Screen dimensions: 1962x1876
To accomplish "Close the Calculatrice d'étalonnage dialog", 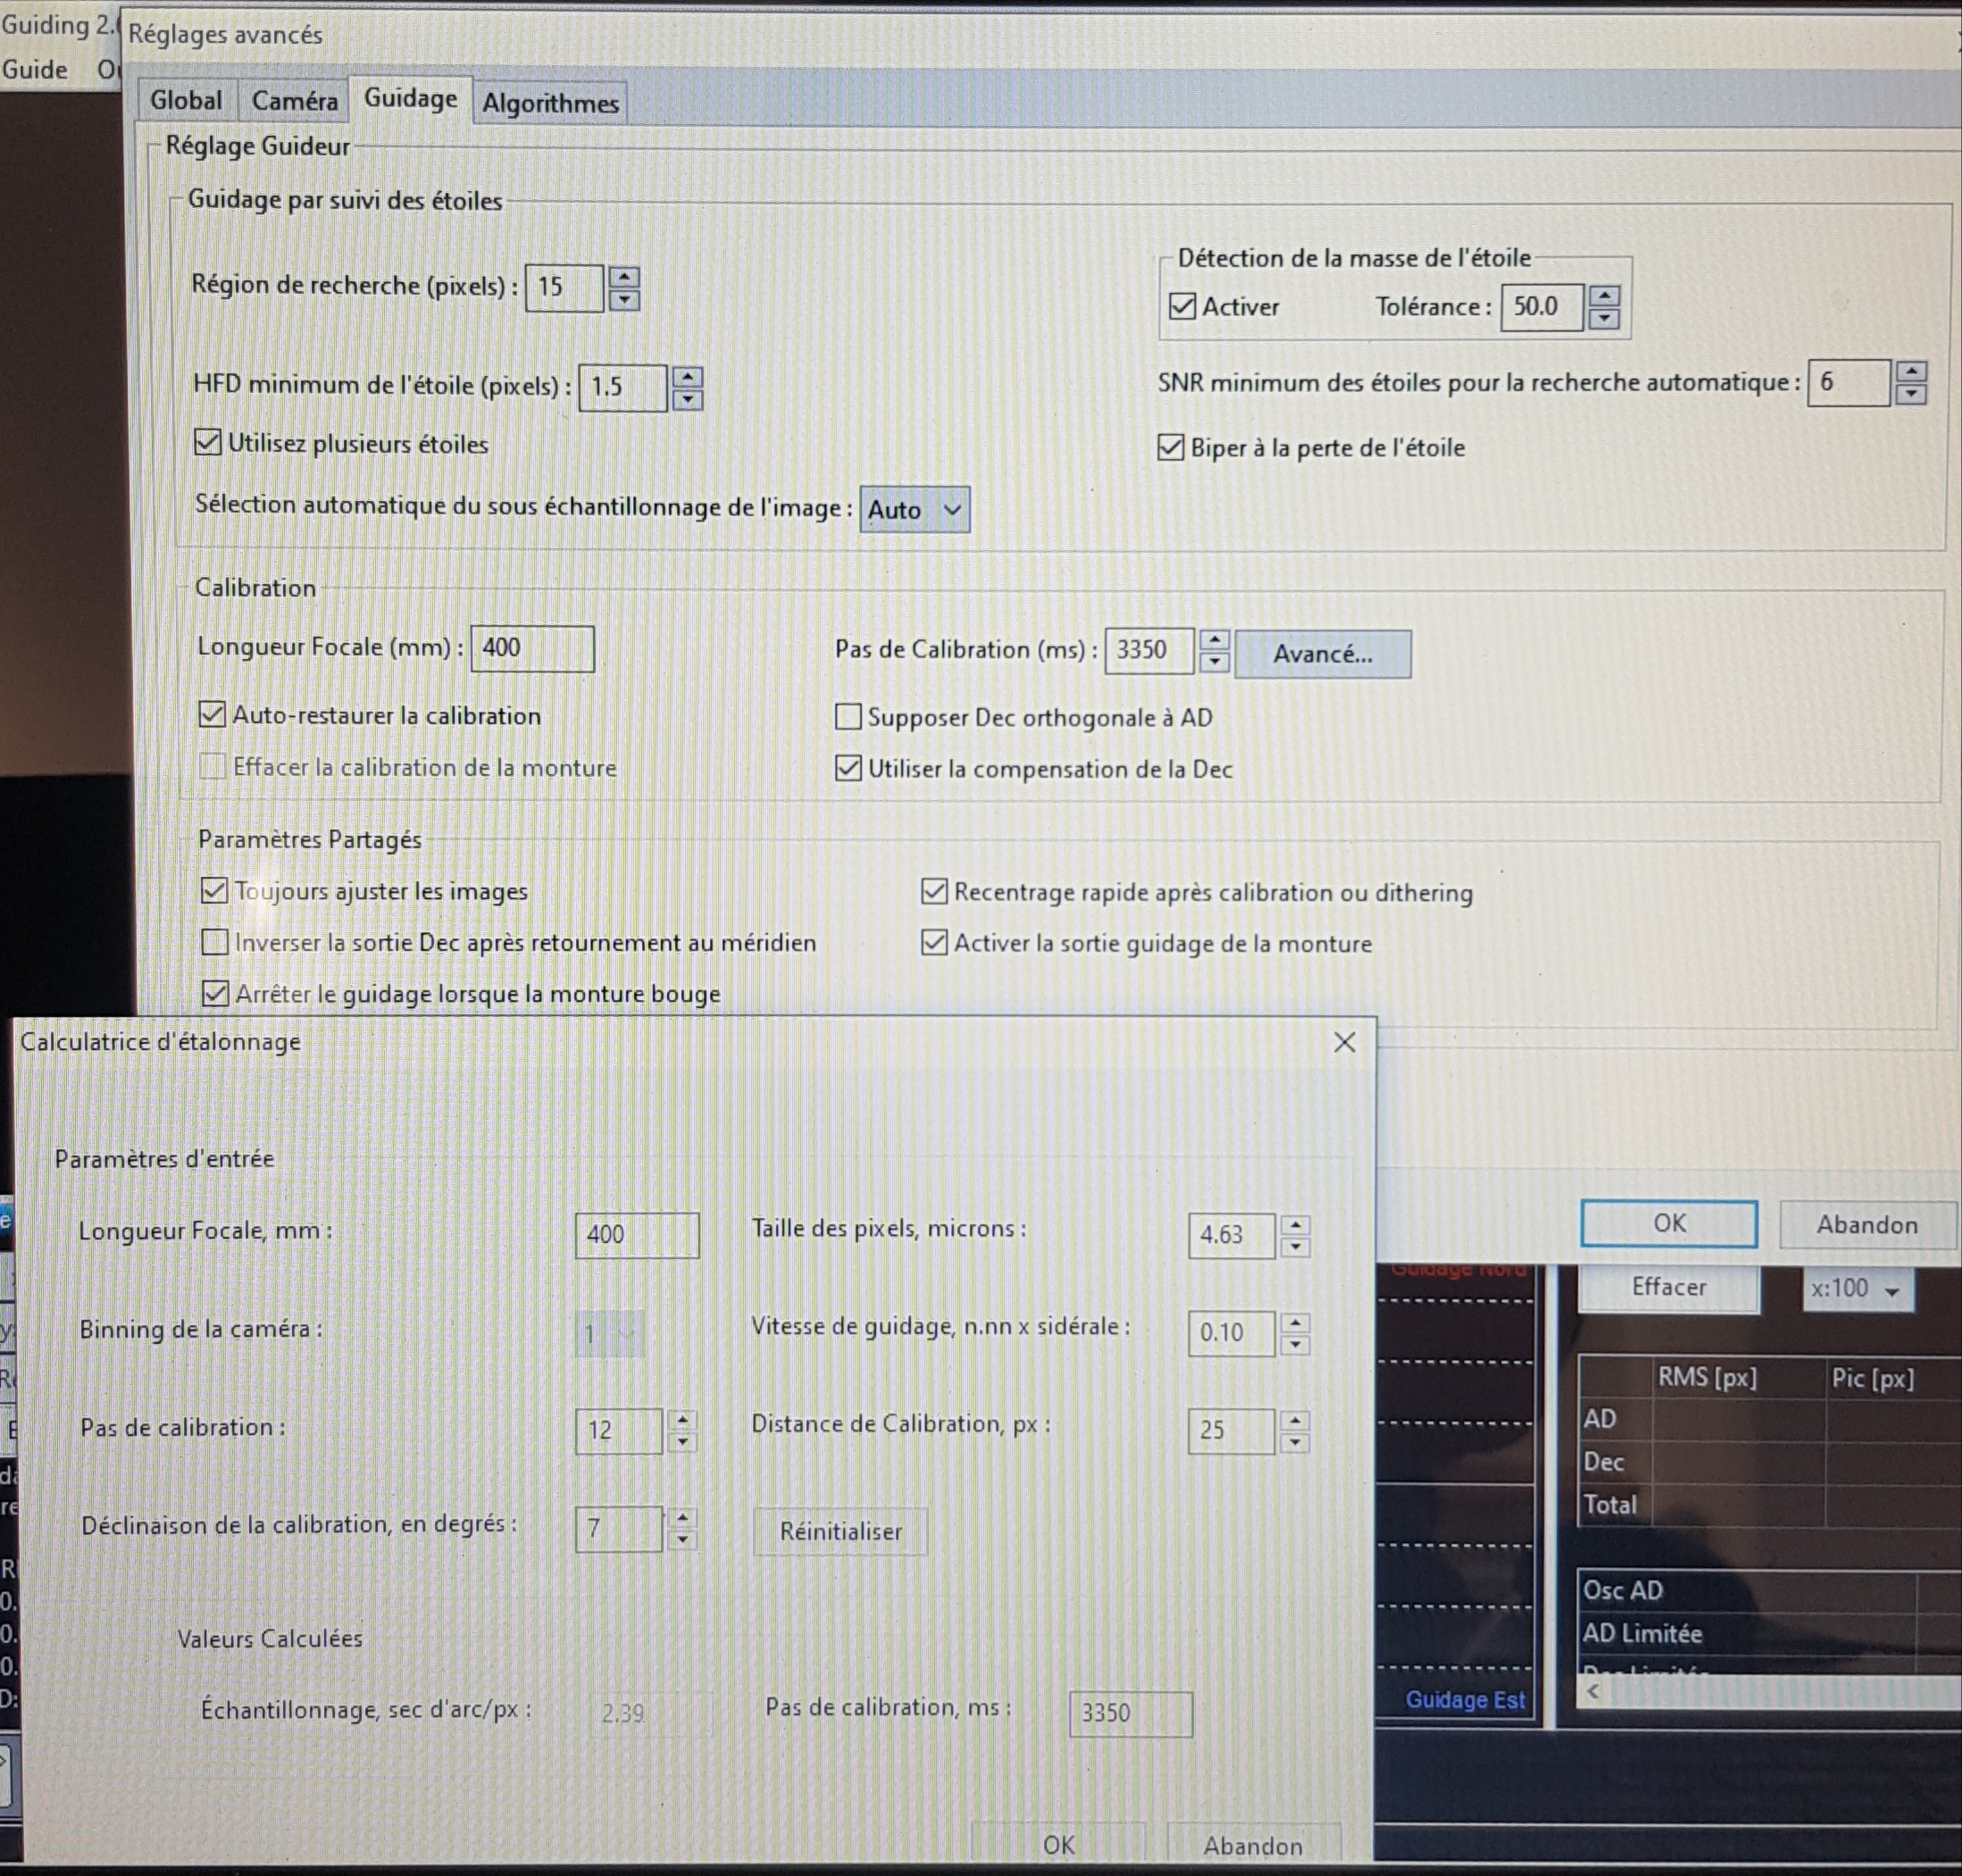I will pyautogui.click(x=1344, y=1042).
